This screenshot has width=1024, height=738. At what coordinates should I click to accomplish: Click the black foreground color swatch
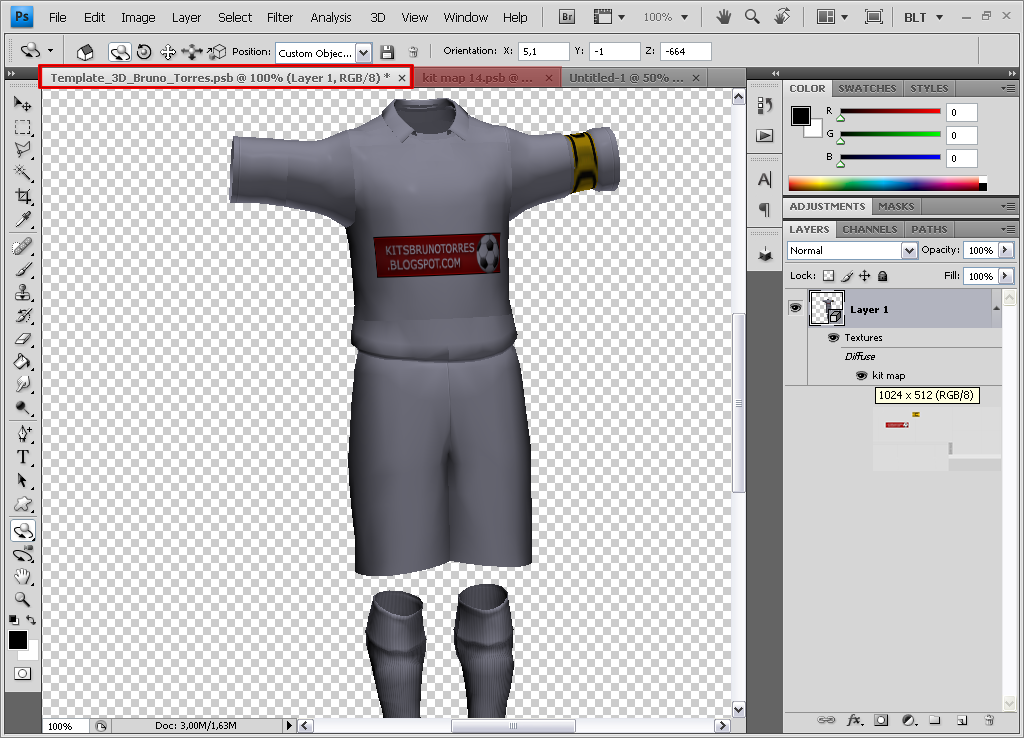click(x=18, y=640)
